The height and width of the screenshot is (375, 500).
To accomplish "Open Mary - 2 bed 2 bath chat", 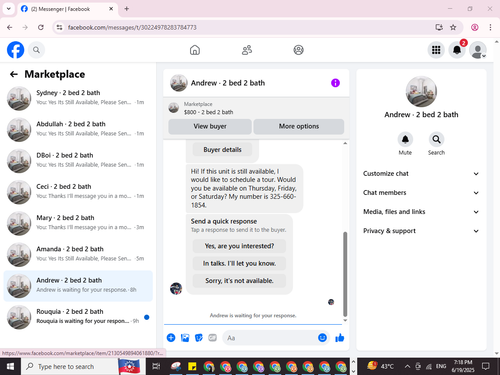I will 78,223.
